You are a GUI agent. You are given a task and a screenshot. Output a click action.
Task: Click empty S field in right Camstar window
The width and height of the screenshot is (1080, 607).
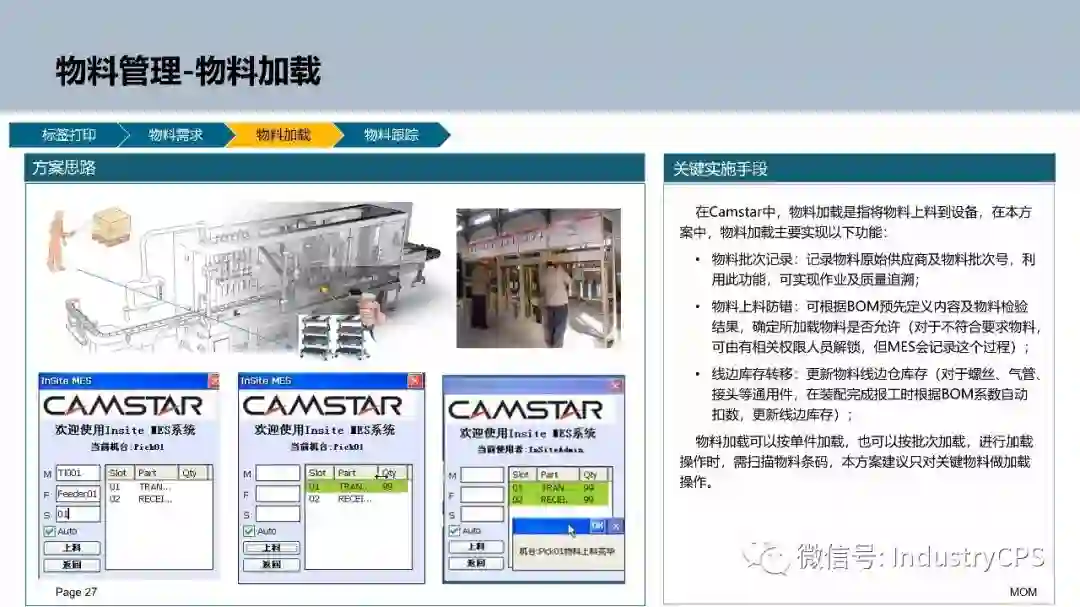[482, 515]
